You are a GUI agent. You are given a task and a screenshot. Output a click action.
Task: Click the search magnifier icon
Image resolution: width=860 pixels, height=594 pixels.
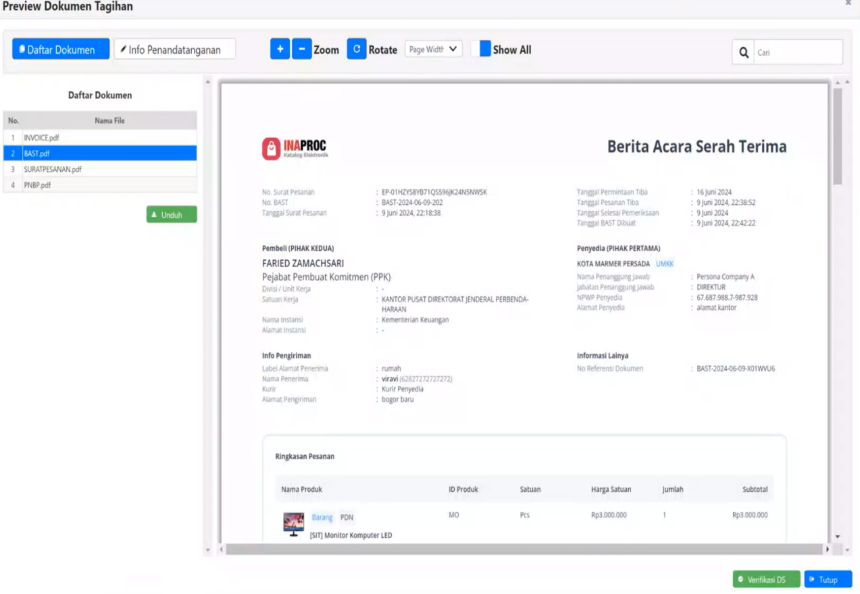pos(743,52)
